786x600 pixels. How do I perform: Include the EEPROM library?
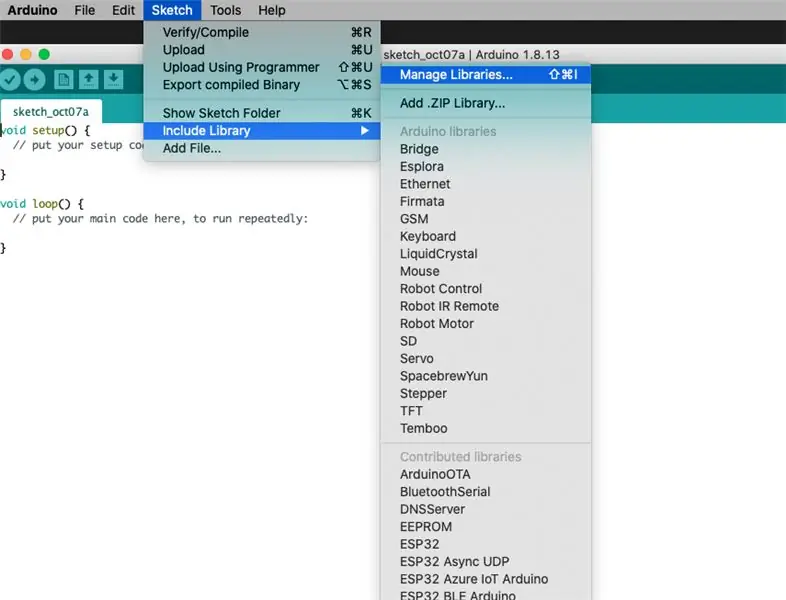(x=486, y=527)
